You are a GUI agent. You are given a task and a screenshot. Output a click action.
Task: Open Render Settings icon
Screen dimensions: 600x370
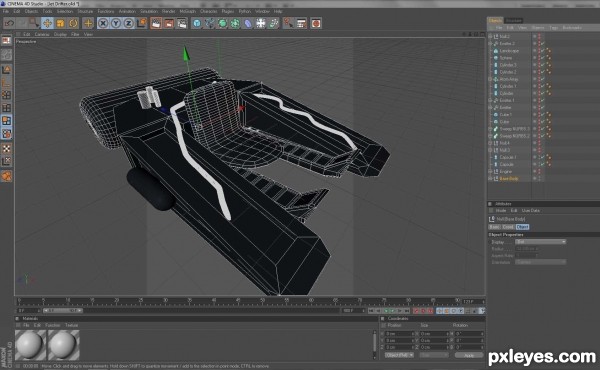(182, 23)
